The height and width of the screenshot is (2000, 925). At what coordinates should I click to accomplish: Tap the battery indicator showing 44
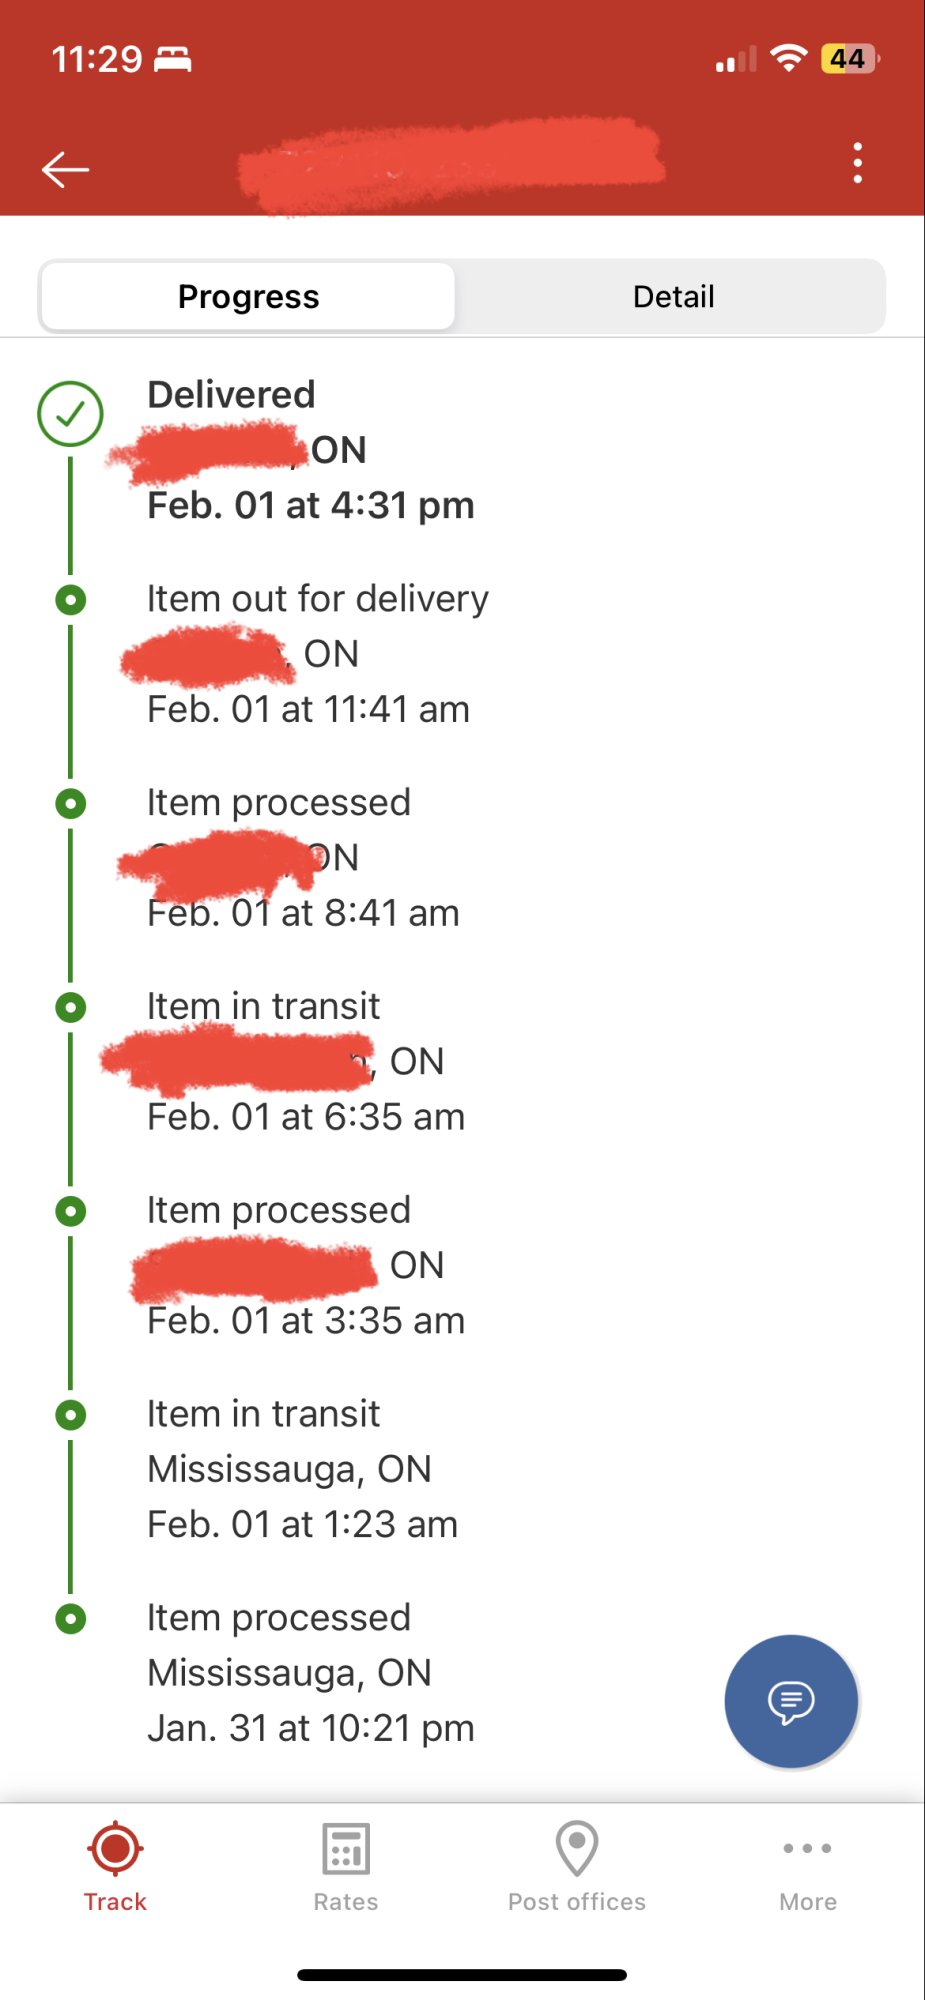(x=849, y=58)
